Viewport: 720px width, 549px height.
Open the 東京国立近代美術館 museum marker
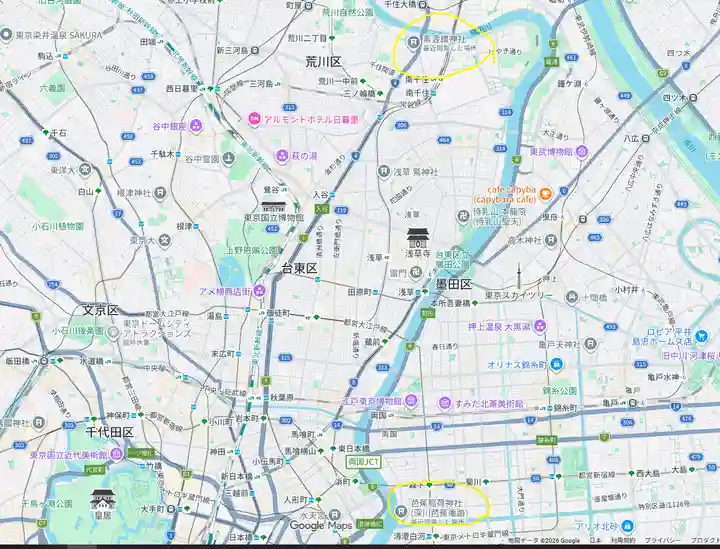coord(117,455)
